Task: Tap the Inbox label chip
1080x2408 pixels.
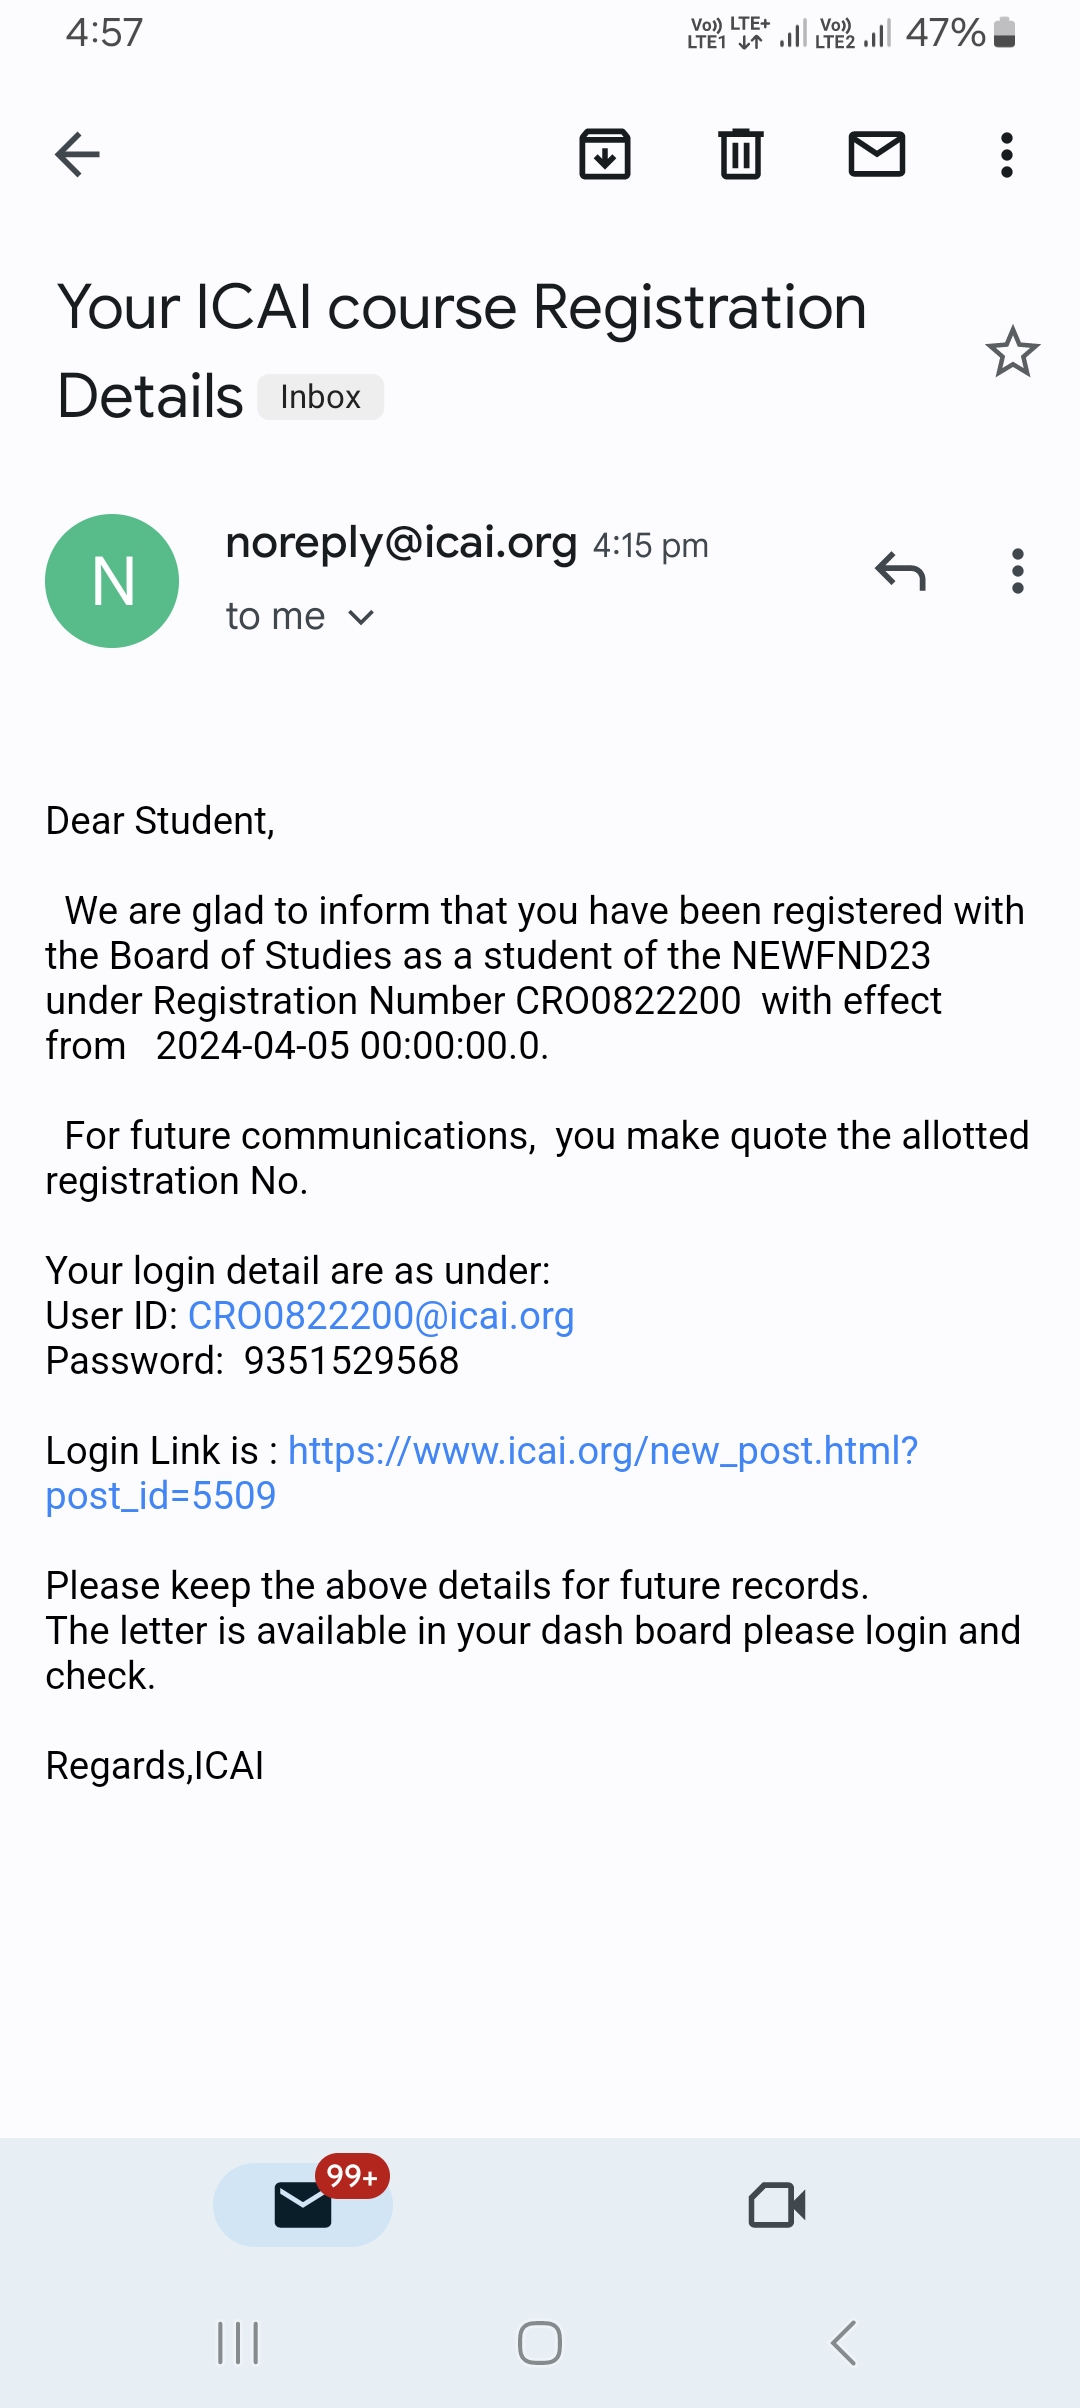Action: pyautogui.click(x=320, y=397)
